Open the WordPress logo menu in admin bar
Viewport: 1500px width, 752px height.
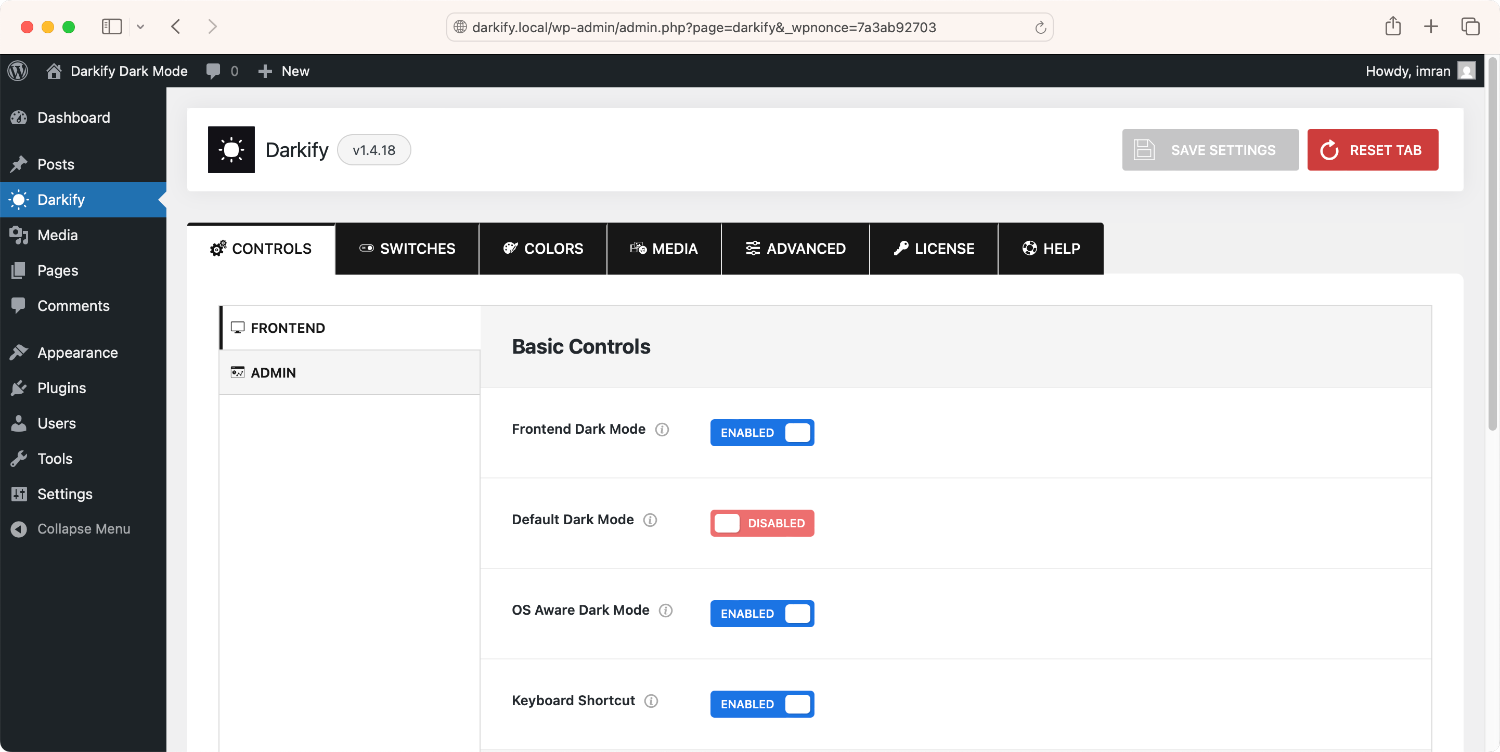click(x=17, y=71)
